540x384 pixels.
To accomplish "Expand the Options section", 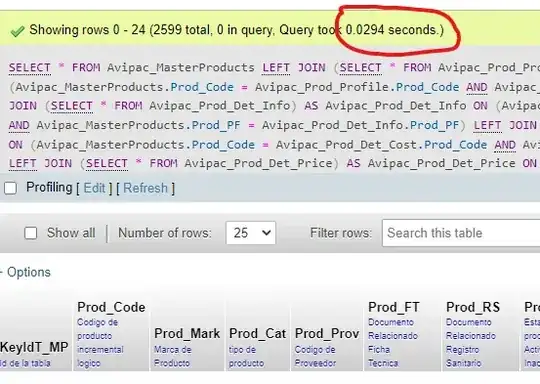I will click(x=28, y=272).
